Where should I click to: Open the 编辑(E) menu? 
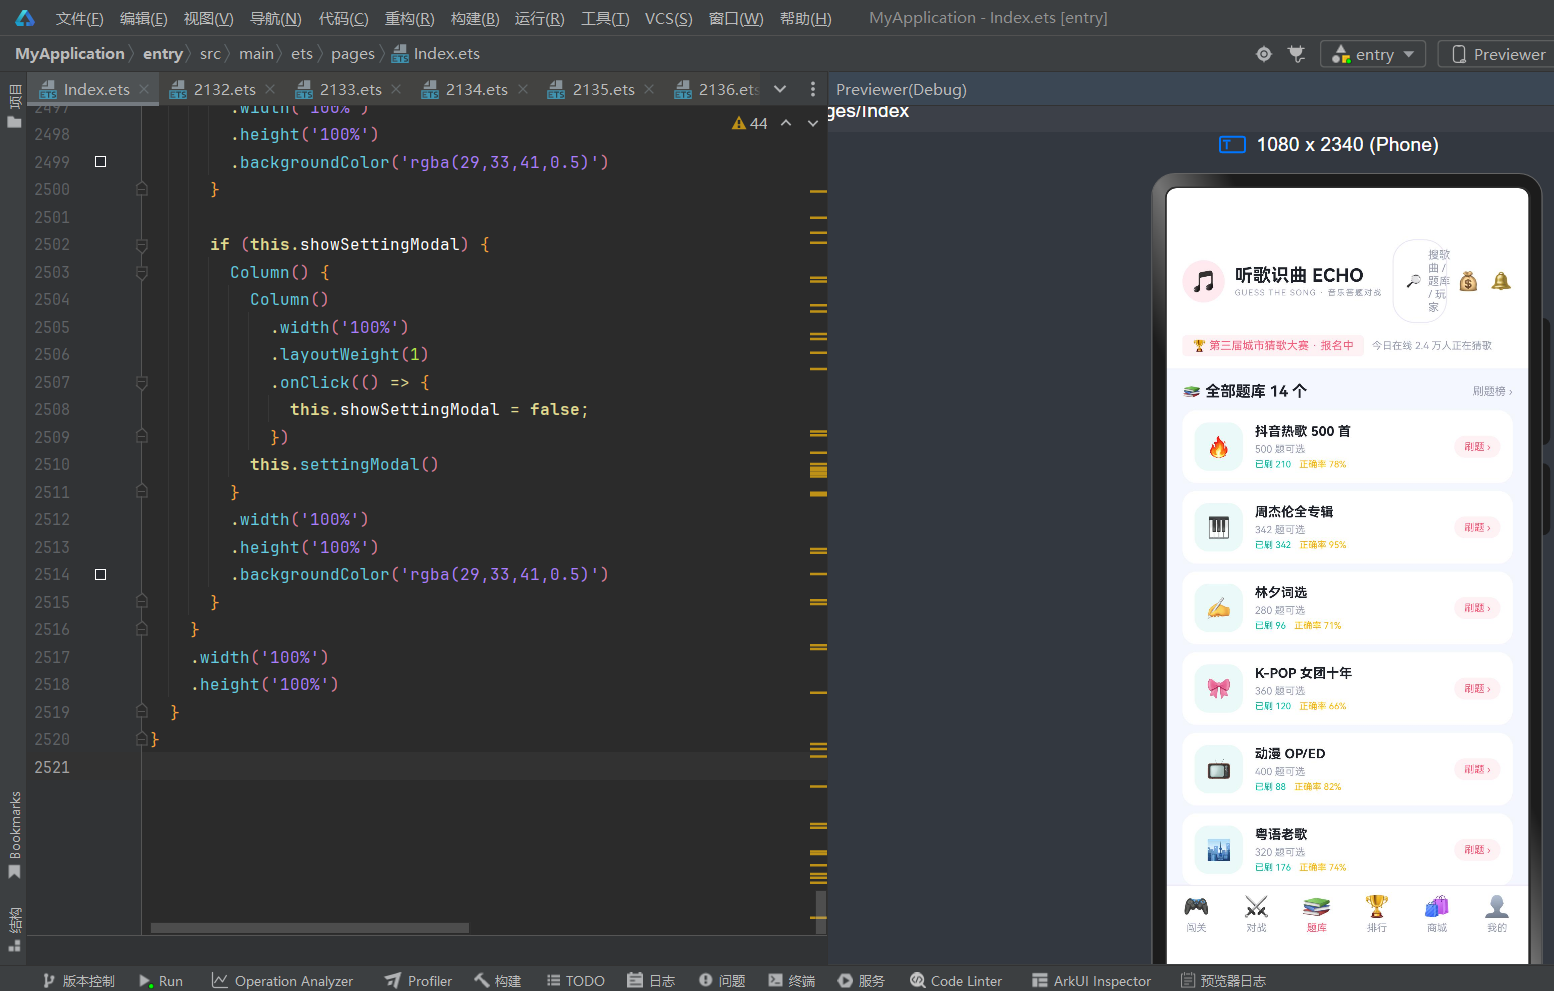pos(143,18)
